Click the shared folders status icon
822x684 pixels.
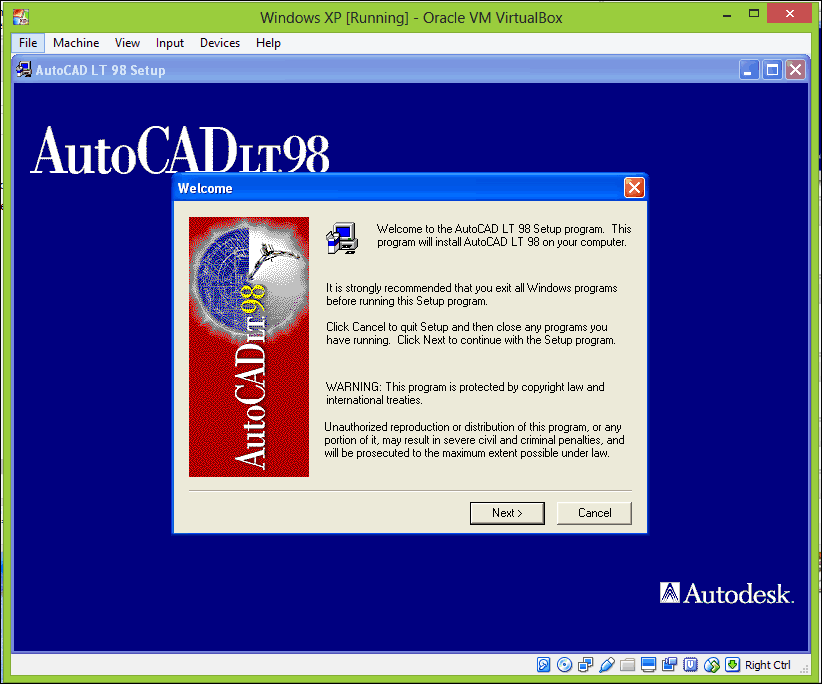(627, 665)
